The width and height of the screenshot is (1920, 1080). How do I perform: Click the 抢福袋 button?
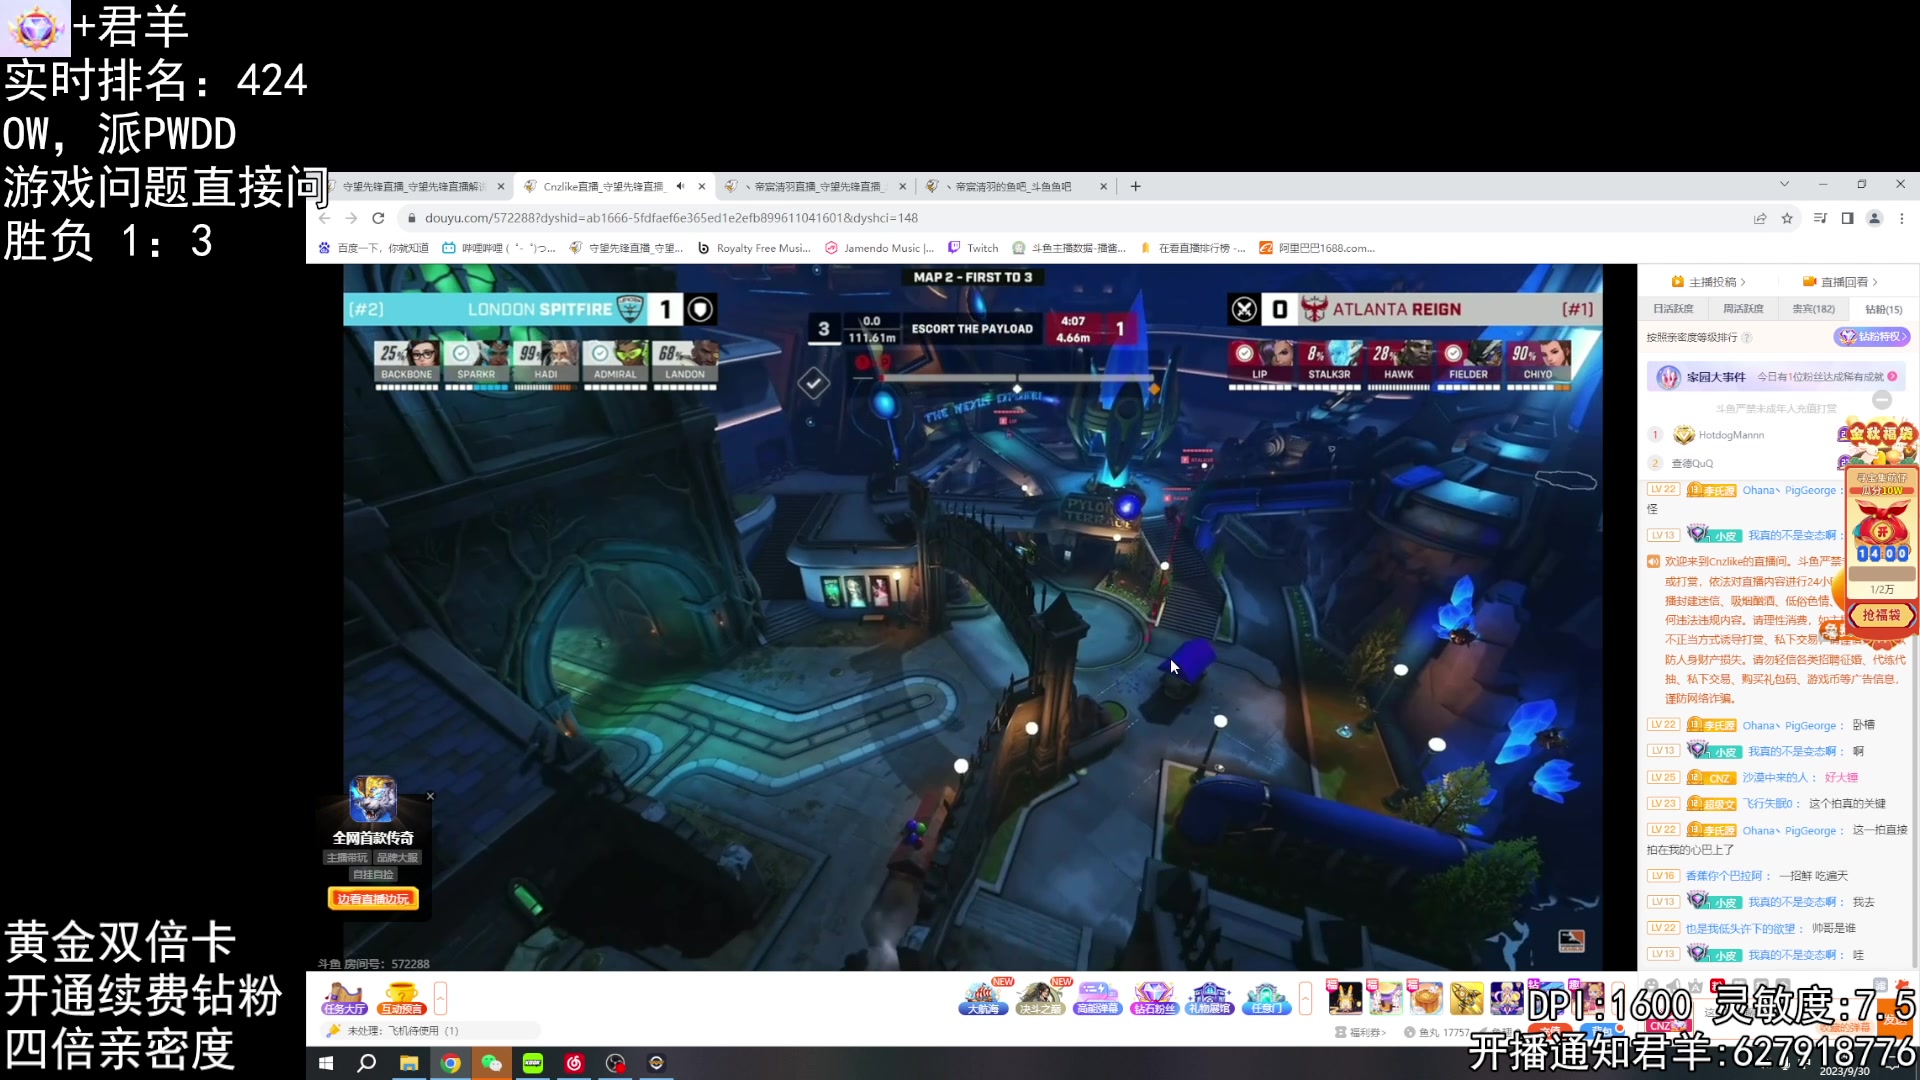pos(1881,616)
